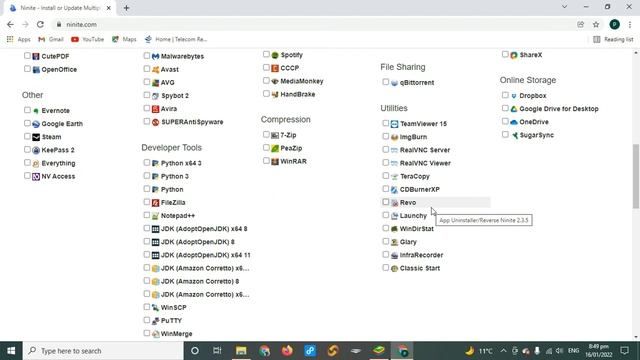Viewport: 640px width, 360px height.
Task: Open a new browser tab
Action: tap(126, 8)
